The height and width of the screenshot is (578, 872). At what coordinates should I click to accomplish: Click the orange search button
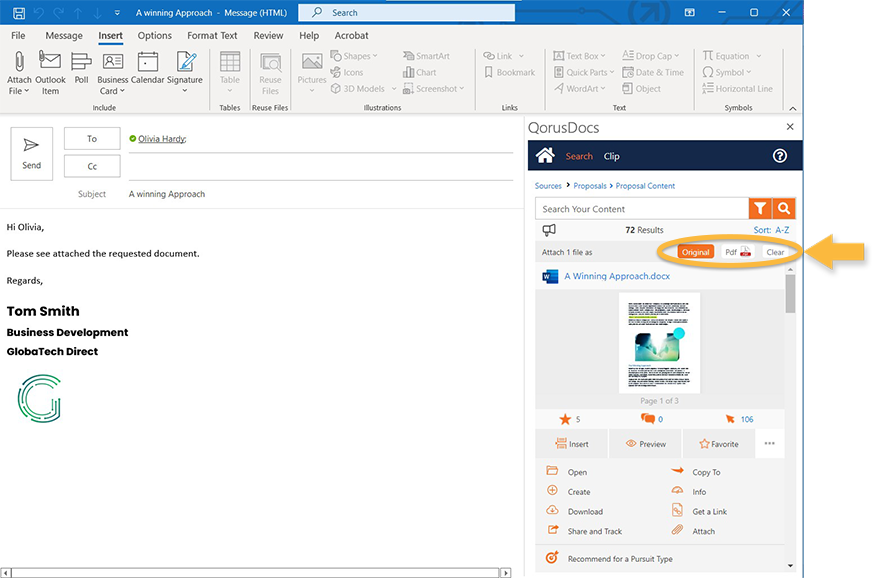786,208
